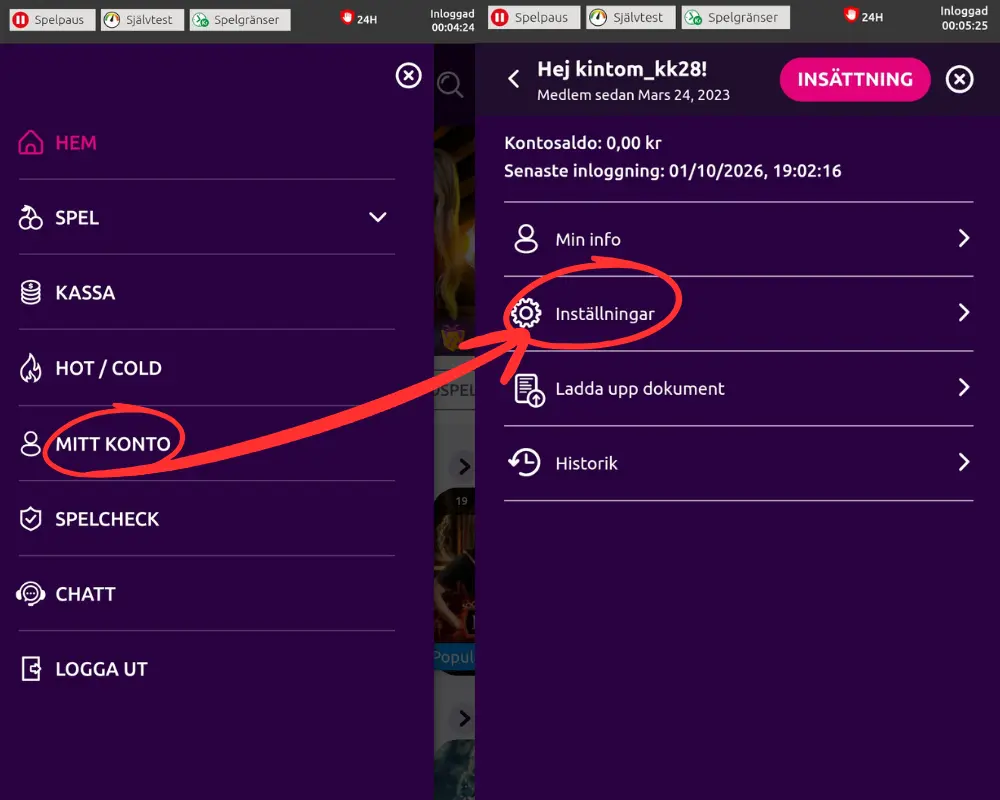Open the chevron on the Historik row
This screenshot has height=800, width=1000.
coord(964,463)
